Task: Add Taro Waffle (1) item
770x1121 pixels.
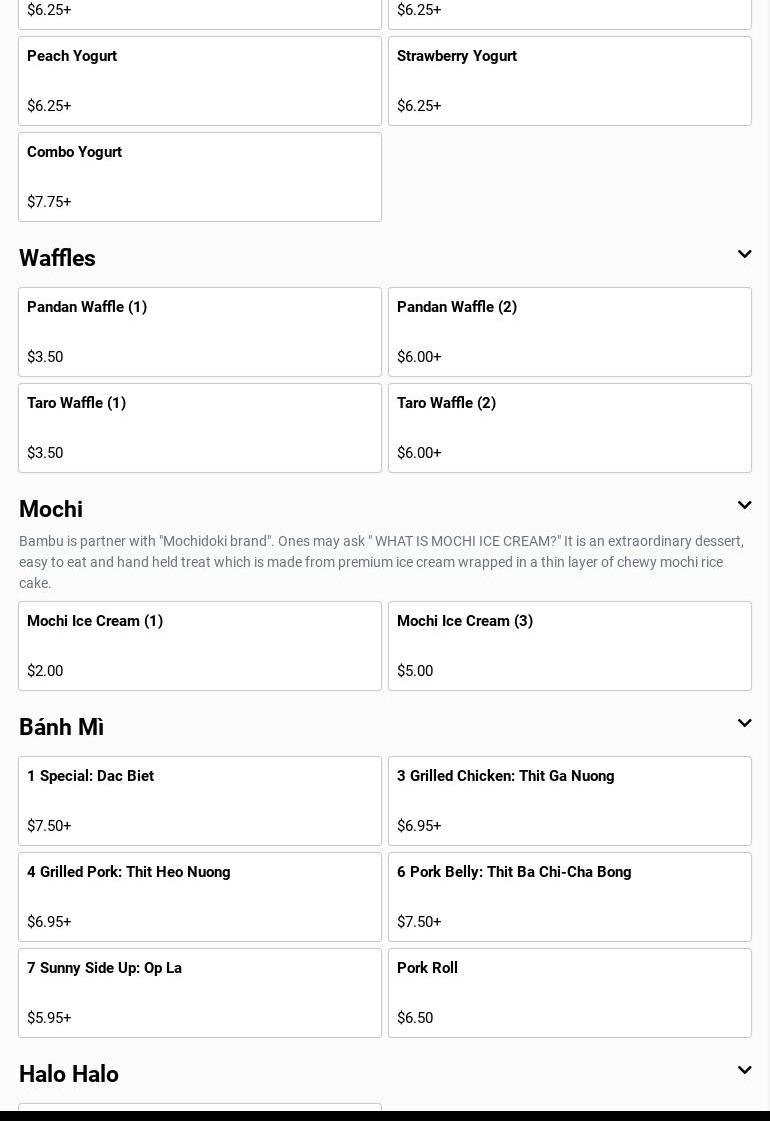Action: (200, 428)
